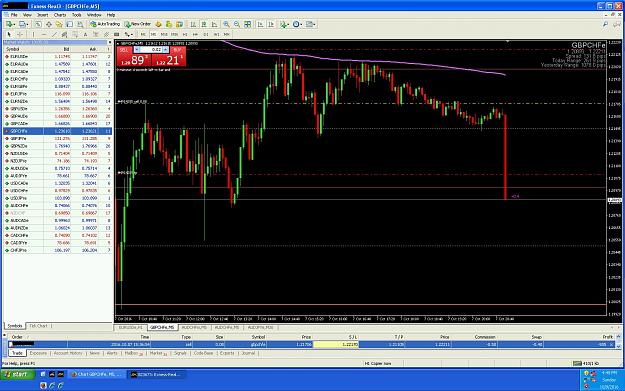This screenshot has width=625, height=391.
Task: Select the Fibonacci retracement tool
Action: pos(75,35)
